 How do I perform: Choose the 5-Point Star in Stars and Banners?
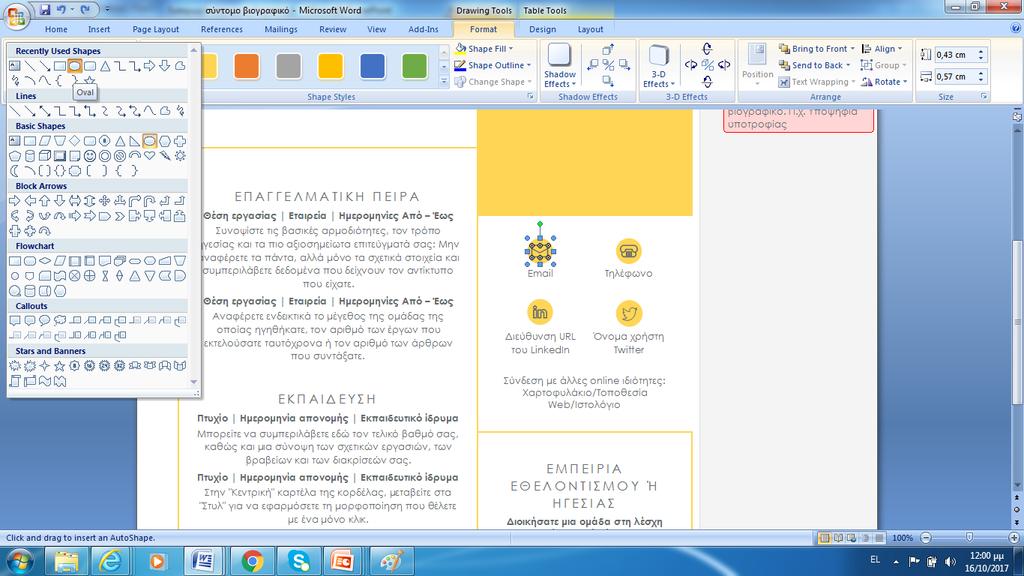(59, 366)
